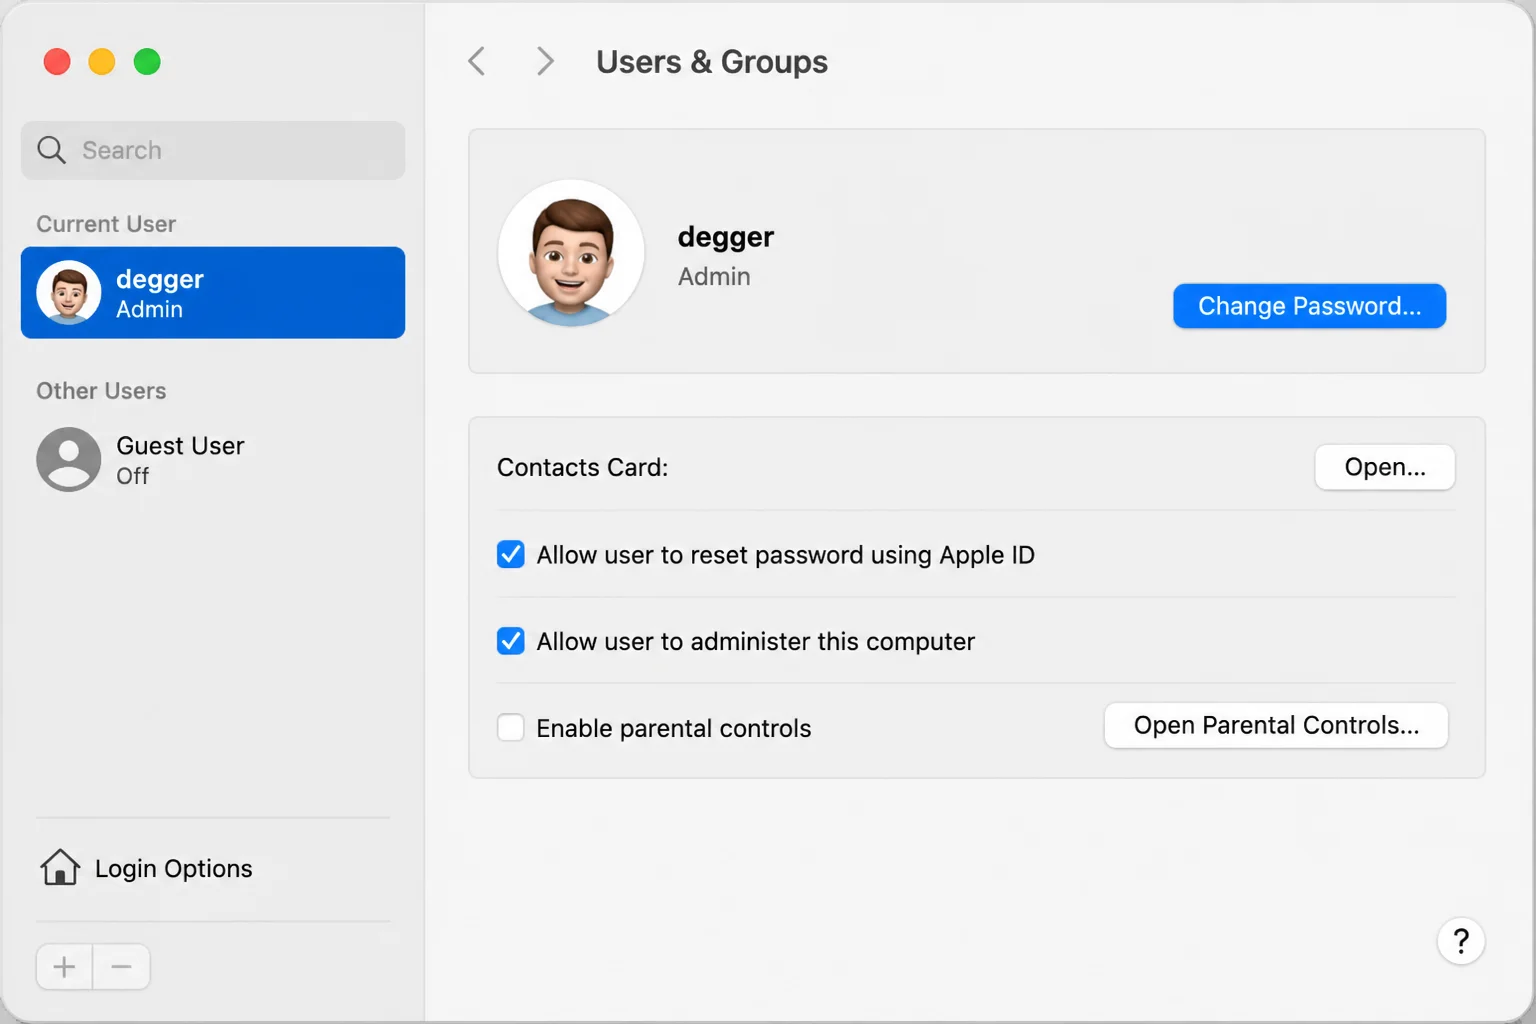Remove a user with the minus button

(x=122, y=967)
